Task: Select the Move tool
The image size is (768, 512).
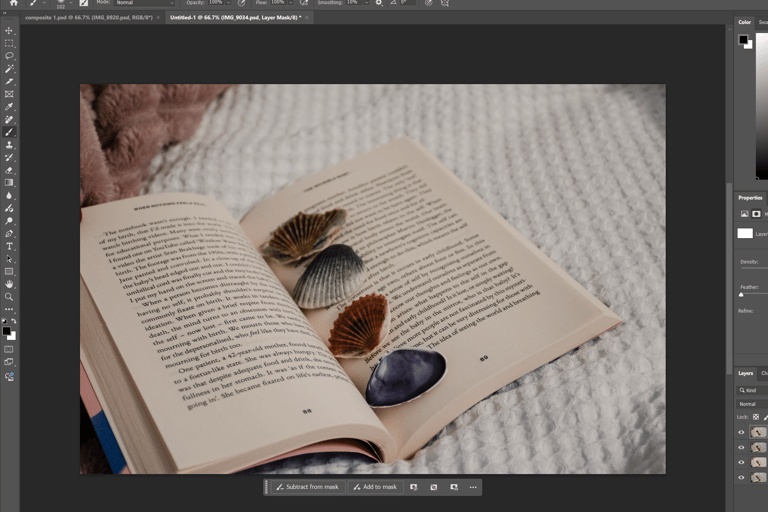Action: [x=9, y=30]
